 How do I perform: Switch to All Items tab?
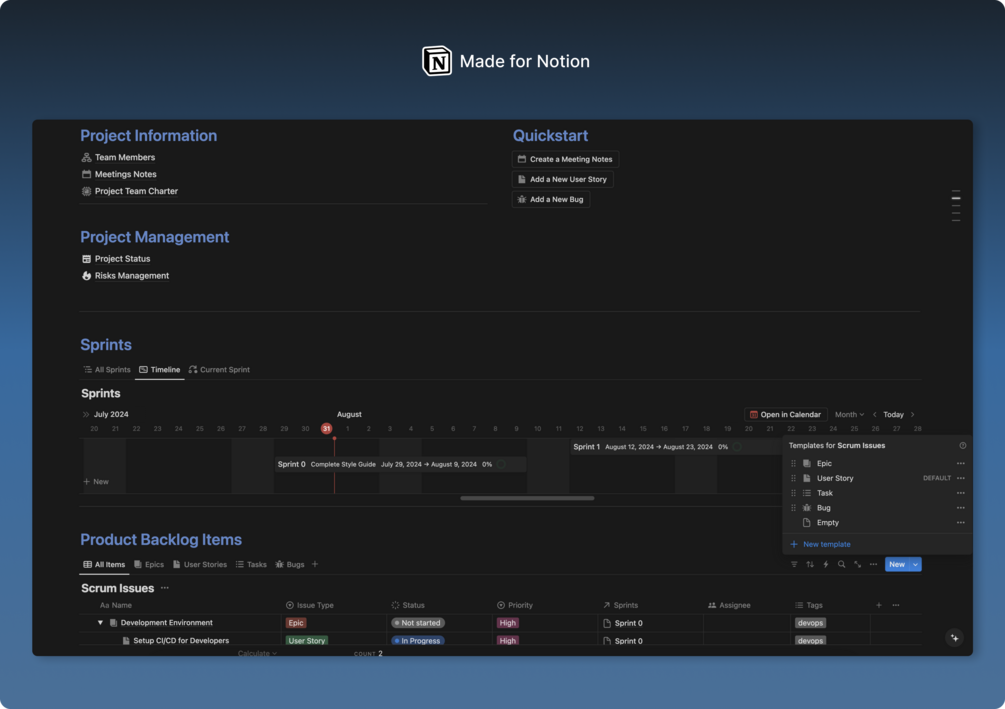104,565
